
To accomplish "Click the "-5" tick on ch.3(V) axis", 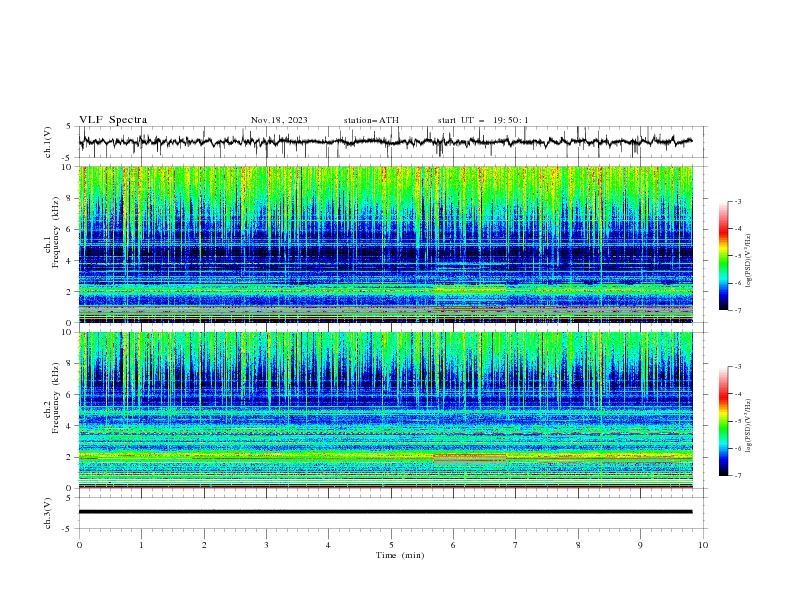I will pyautogui.click(x=68, y=529).
